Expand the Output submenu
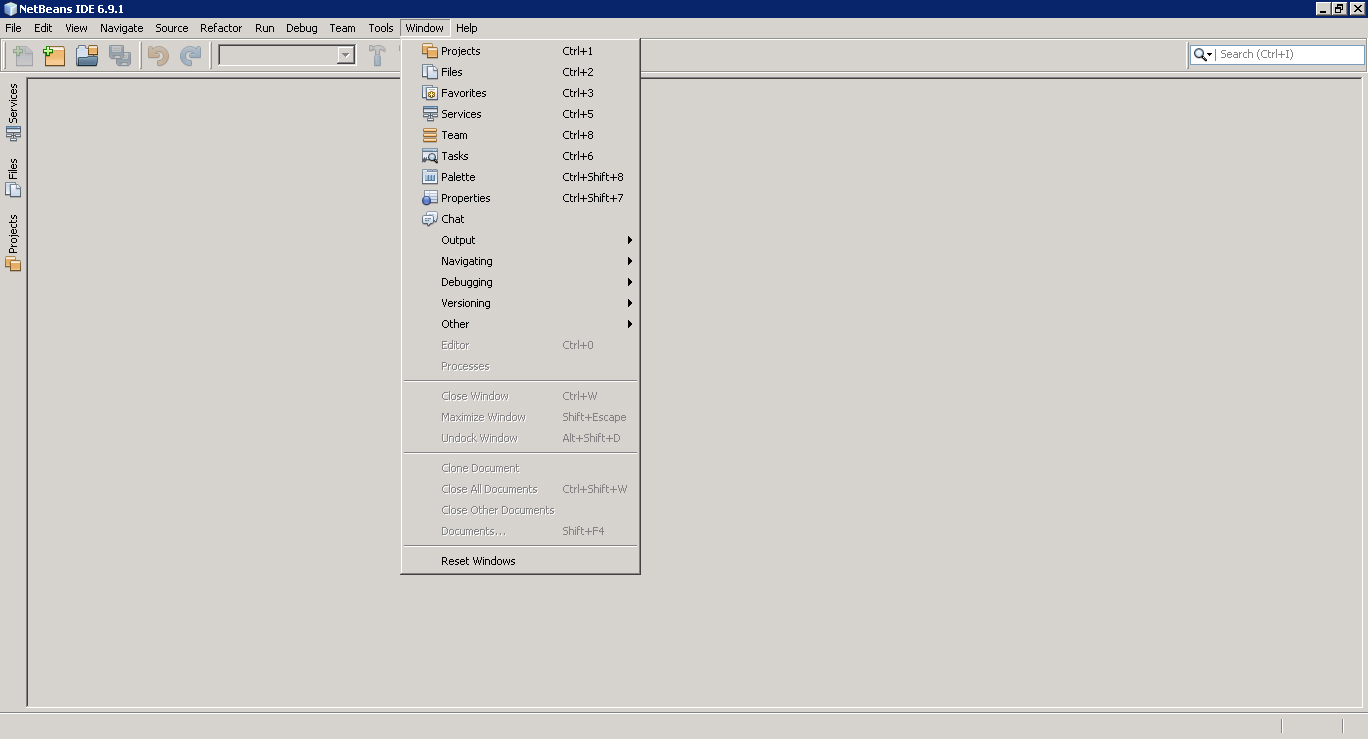The height and width of the screenshot is (739, 1368). (x=520, y=240)
